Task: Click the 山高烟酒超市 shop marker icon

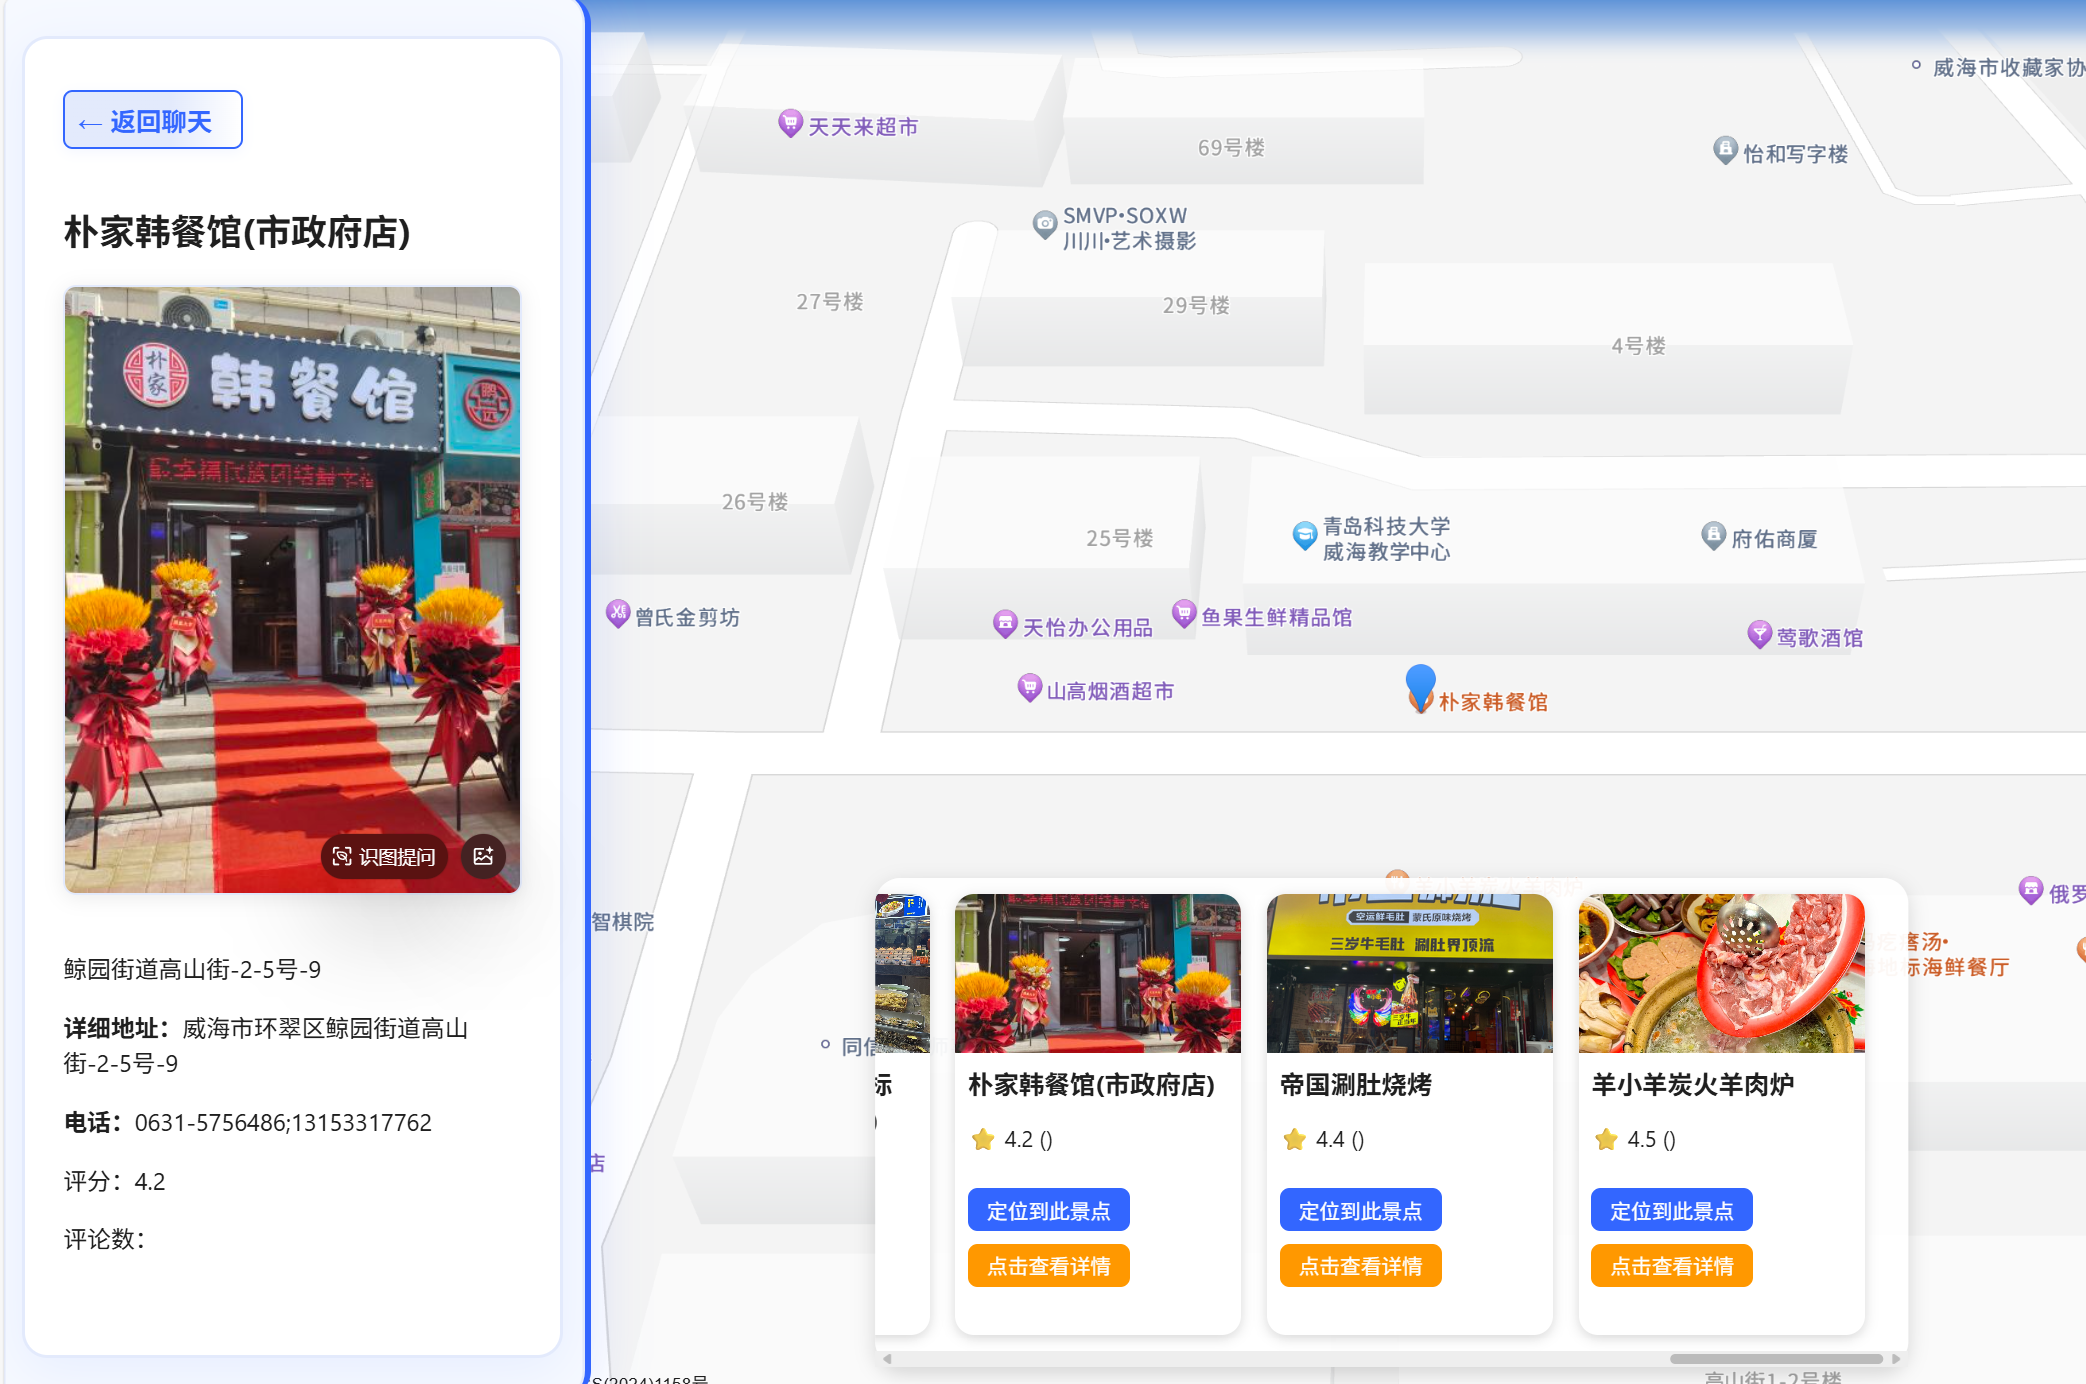Action: click(x=1029, y=688)
